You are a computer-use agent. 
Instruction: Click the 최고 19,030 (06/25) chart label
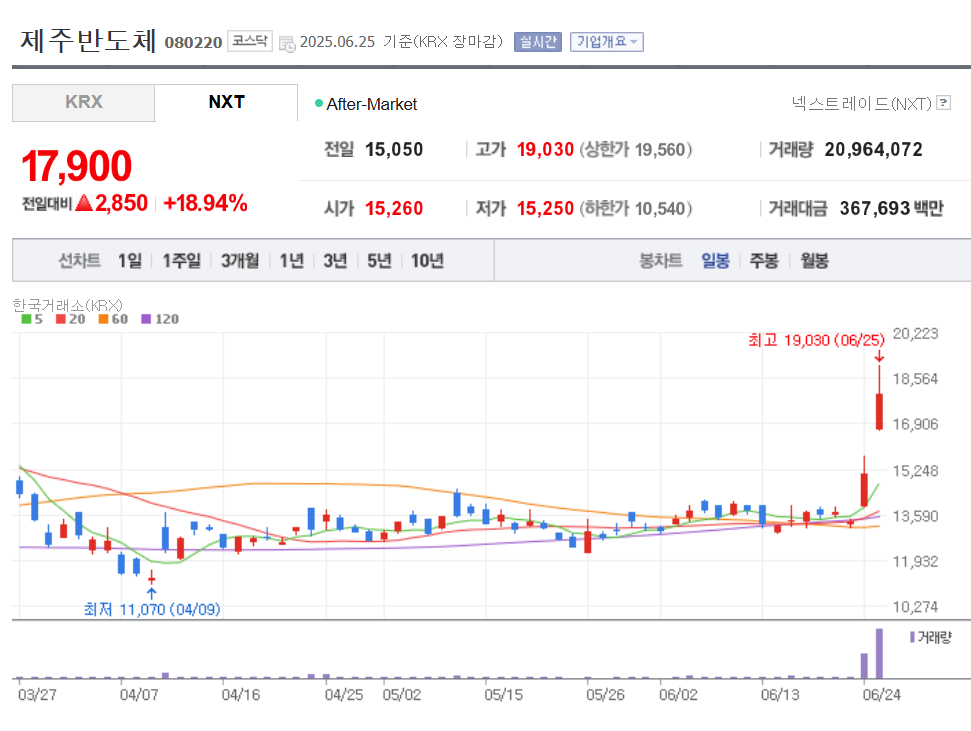pos(816,340)
